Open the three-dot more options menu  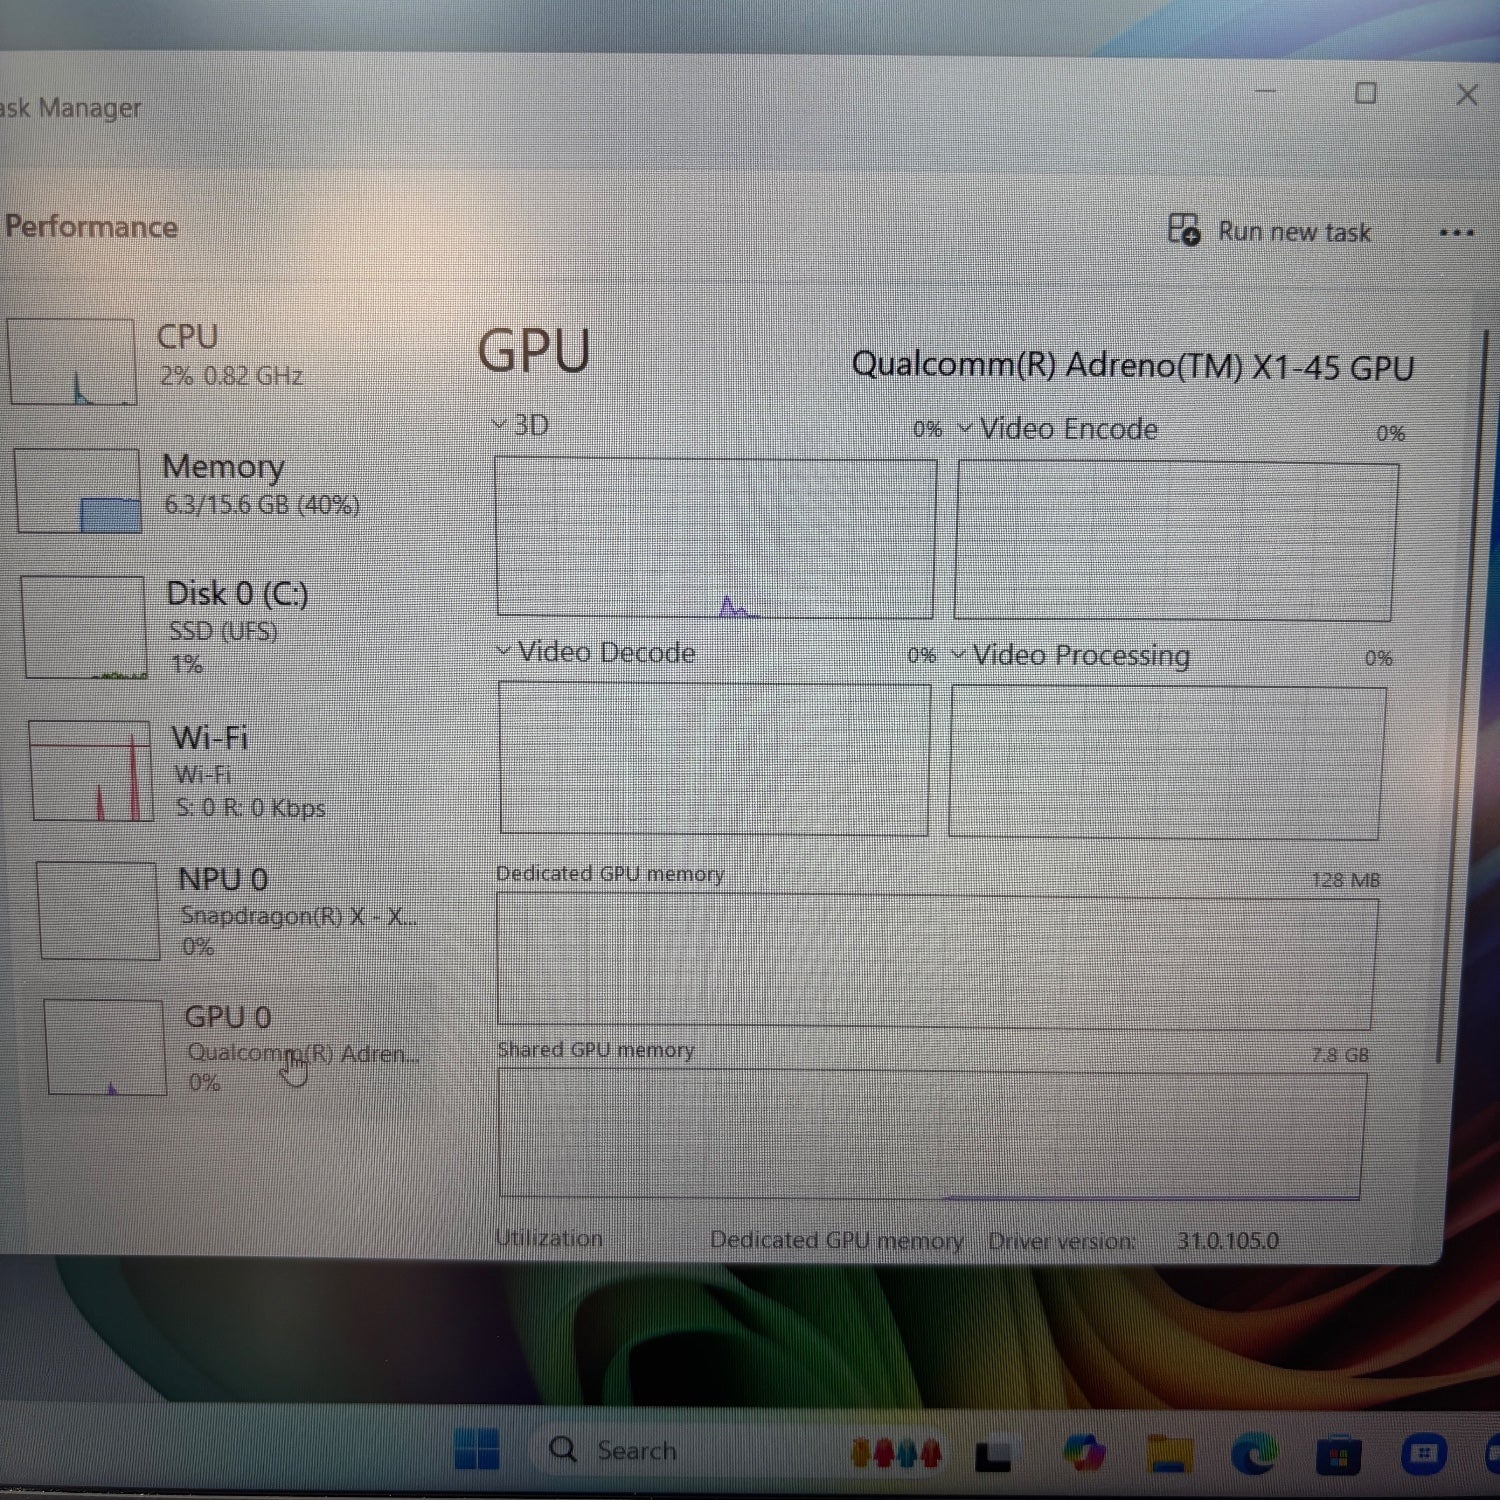[1455, 233]
